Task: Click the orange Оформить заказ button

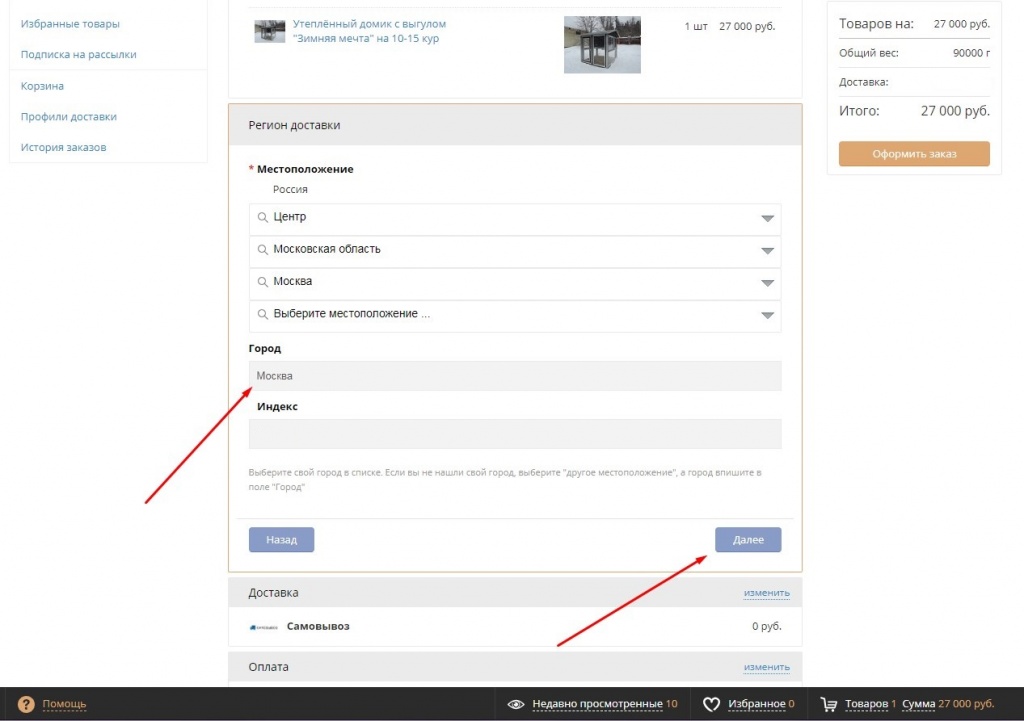Action: [x=914, y=154]
